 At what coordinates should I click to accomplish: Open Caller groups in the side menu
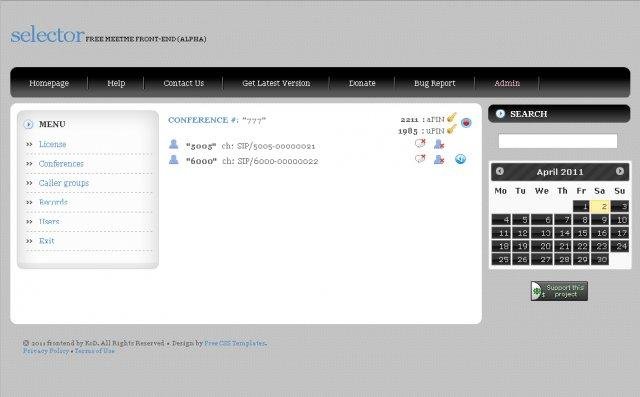click(x=64, y=183)
